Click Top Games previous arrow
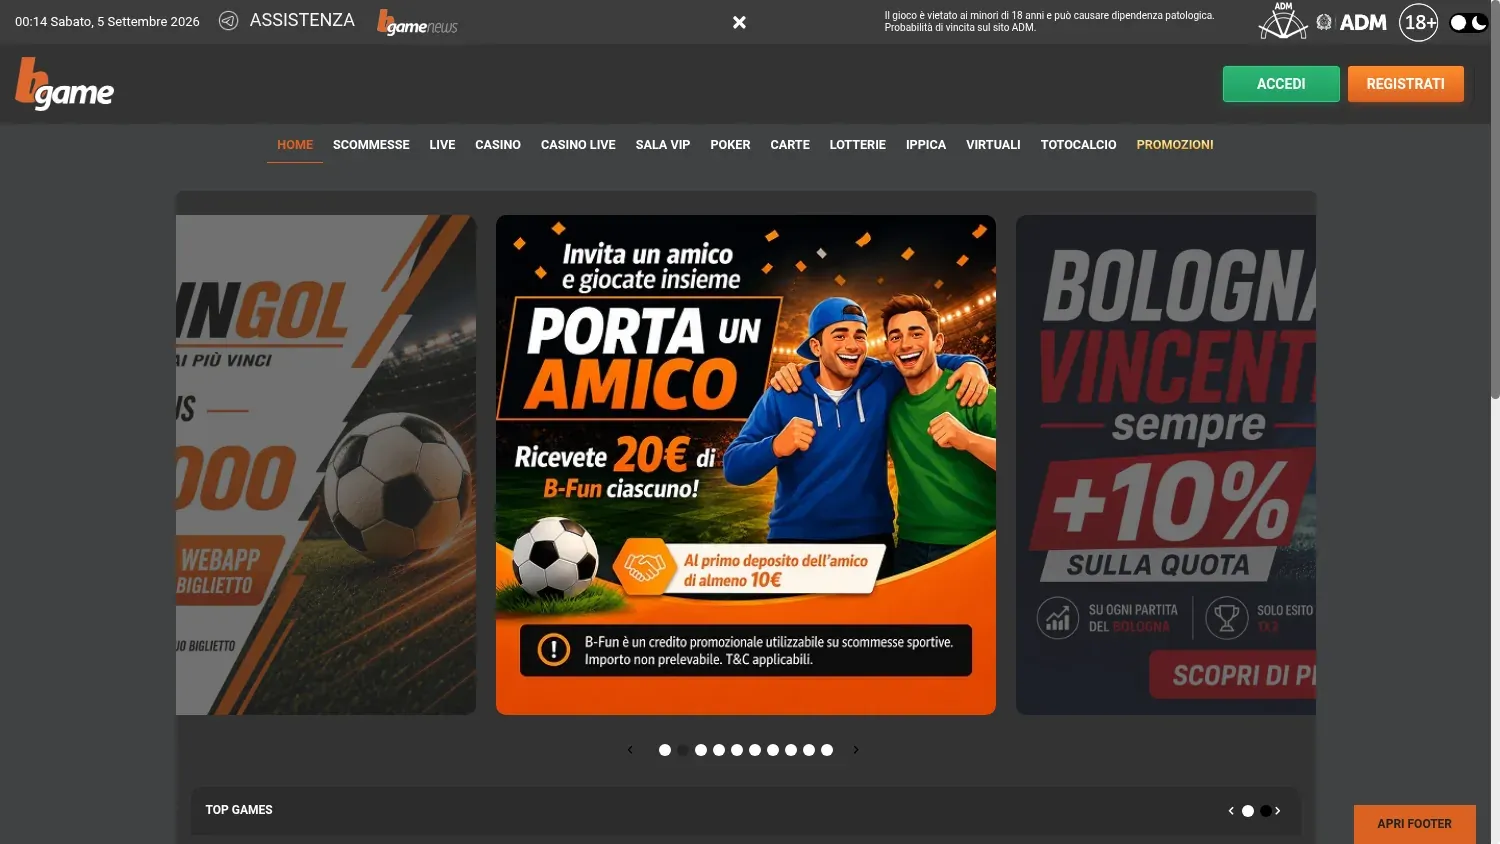Screen dimensions: 1500x844 coord(1231,811)
